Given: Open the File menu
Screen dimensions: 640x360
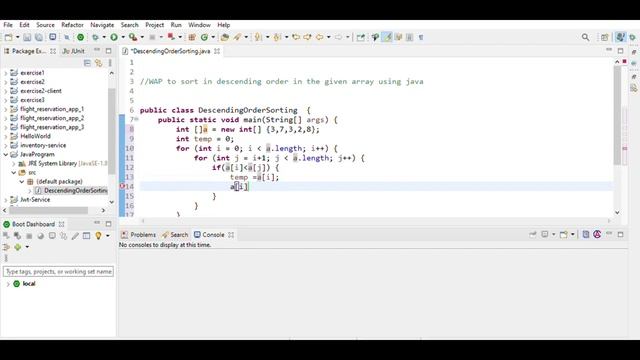Looking at the screenshot, I should [8, 25].
